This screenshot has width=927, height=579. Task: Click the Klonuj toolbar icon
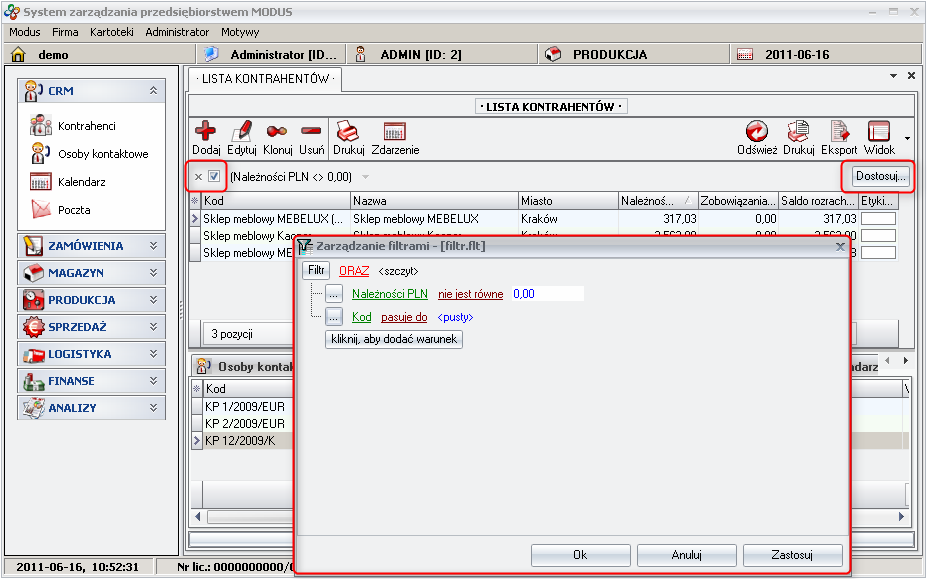tap(277, 132)
